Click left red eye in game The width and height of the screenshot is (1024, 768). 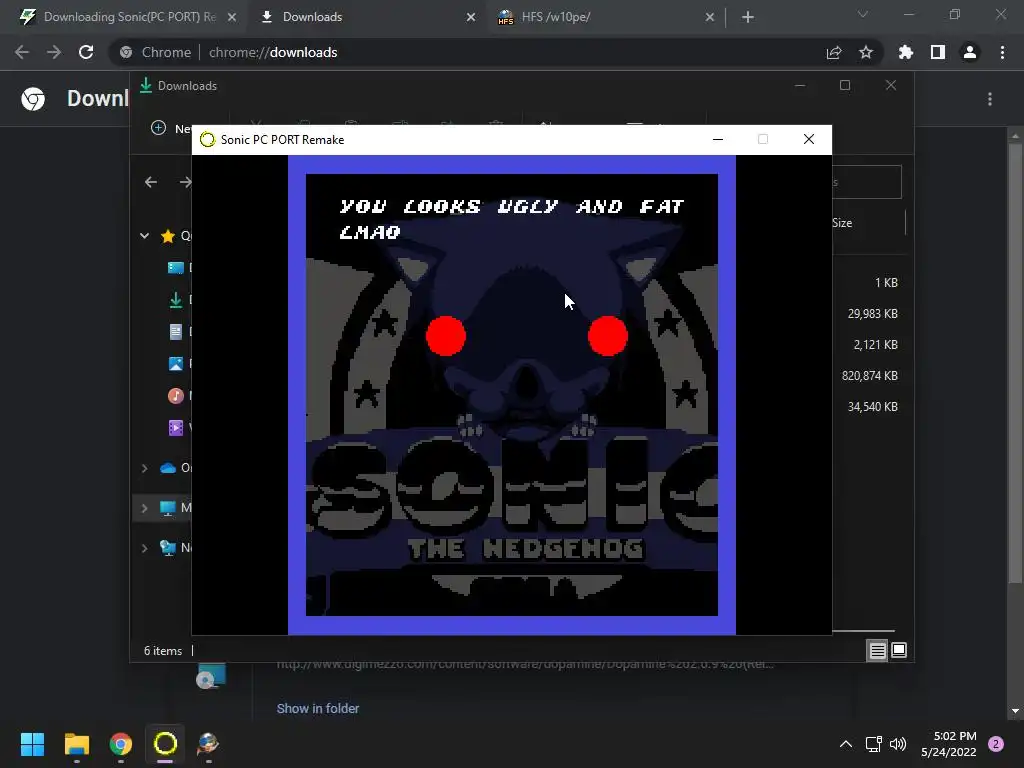coord(446,336)
